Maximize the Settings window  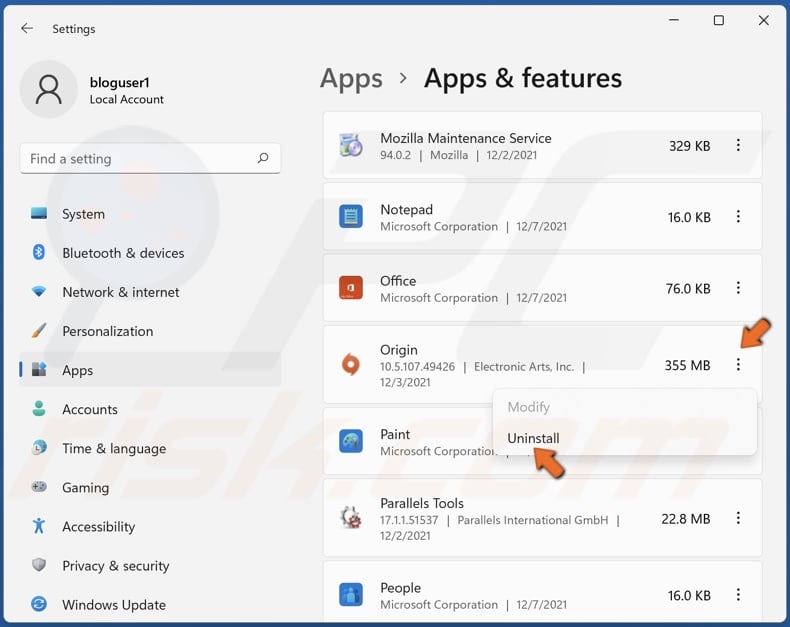tap(719, 20)
